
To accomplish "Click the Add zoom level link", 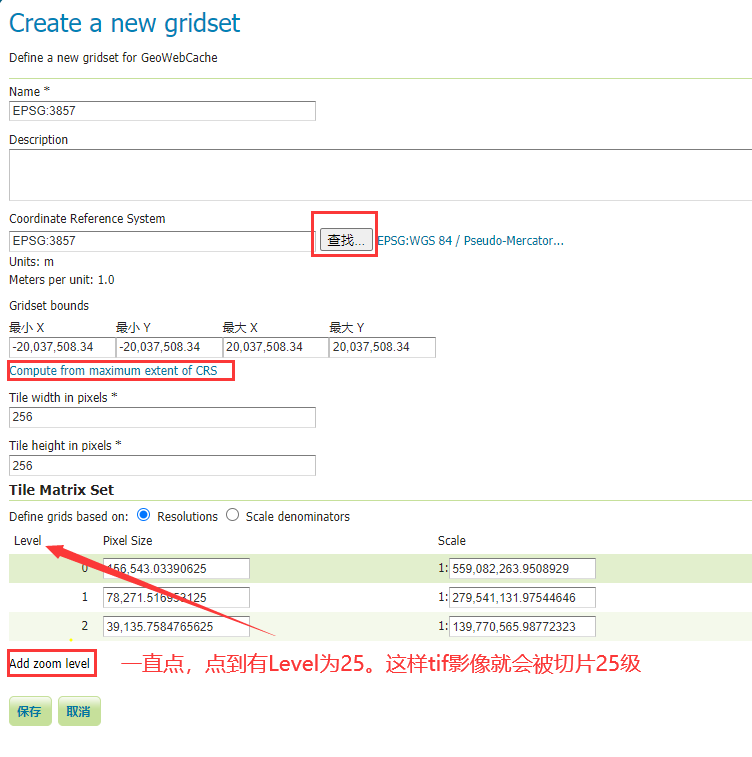I will coord(50,663).
